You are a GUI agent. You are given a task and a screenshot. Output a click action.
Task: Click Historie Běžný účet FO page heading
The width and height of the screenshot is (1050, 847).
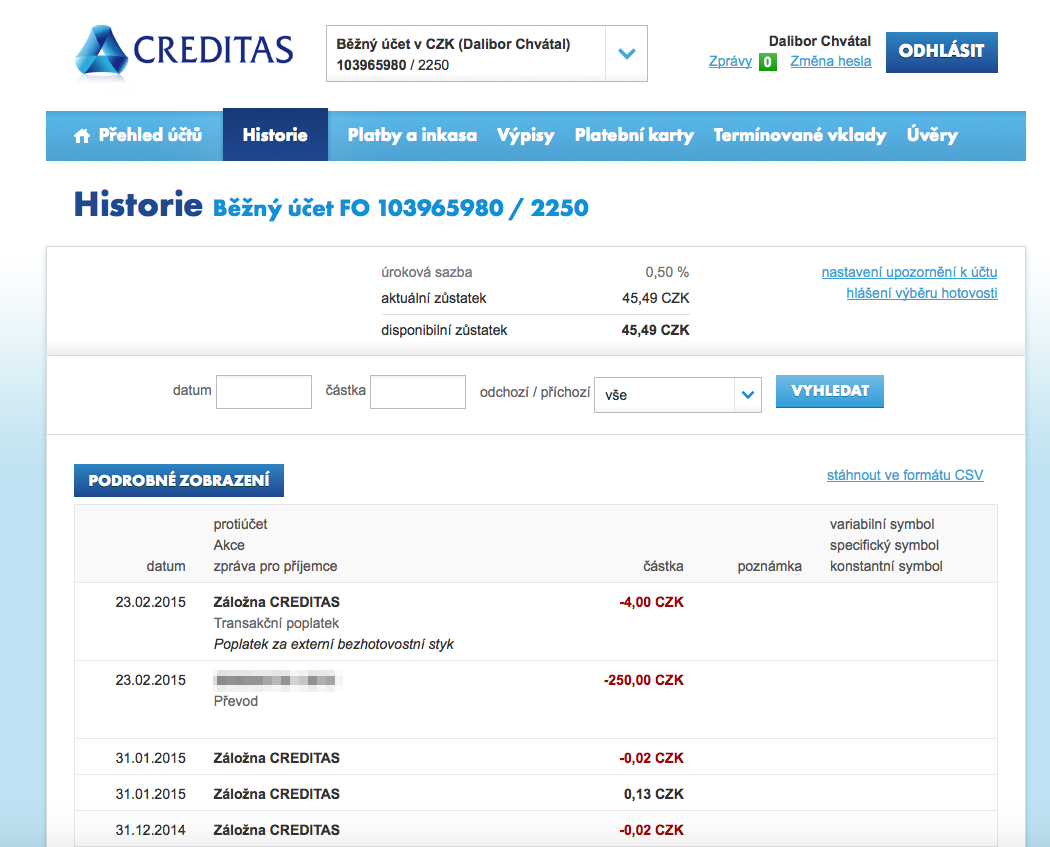click(x=331, y=206)
